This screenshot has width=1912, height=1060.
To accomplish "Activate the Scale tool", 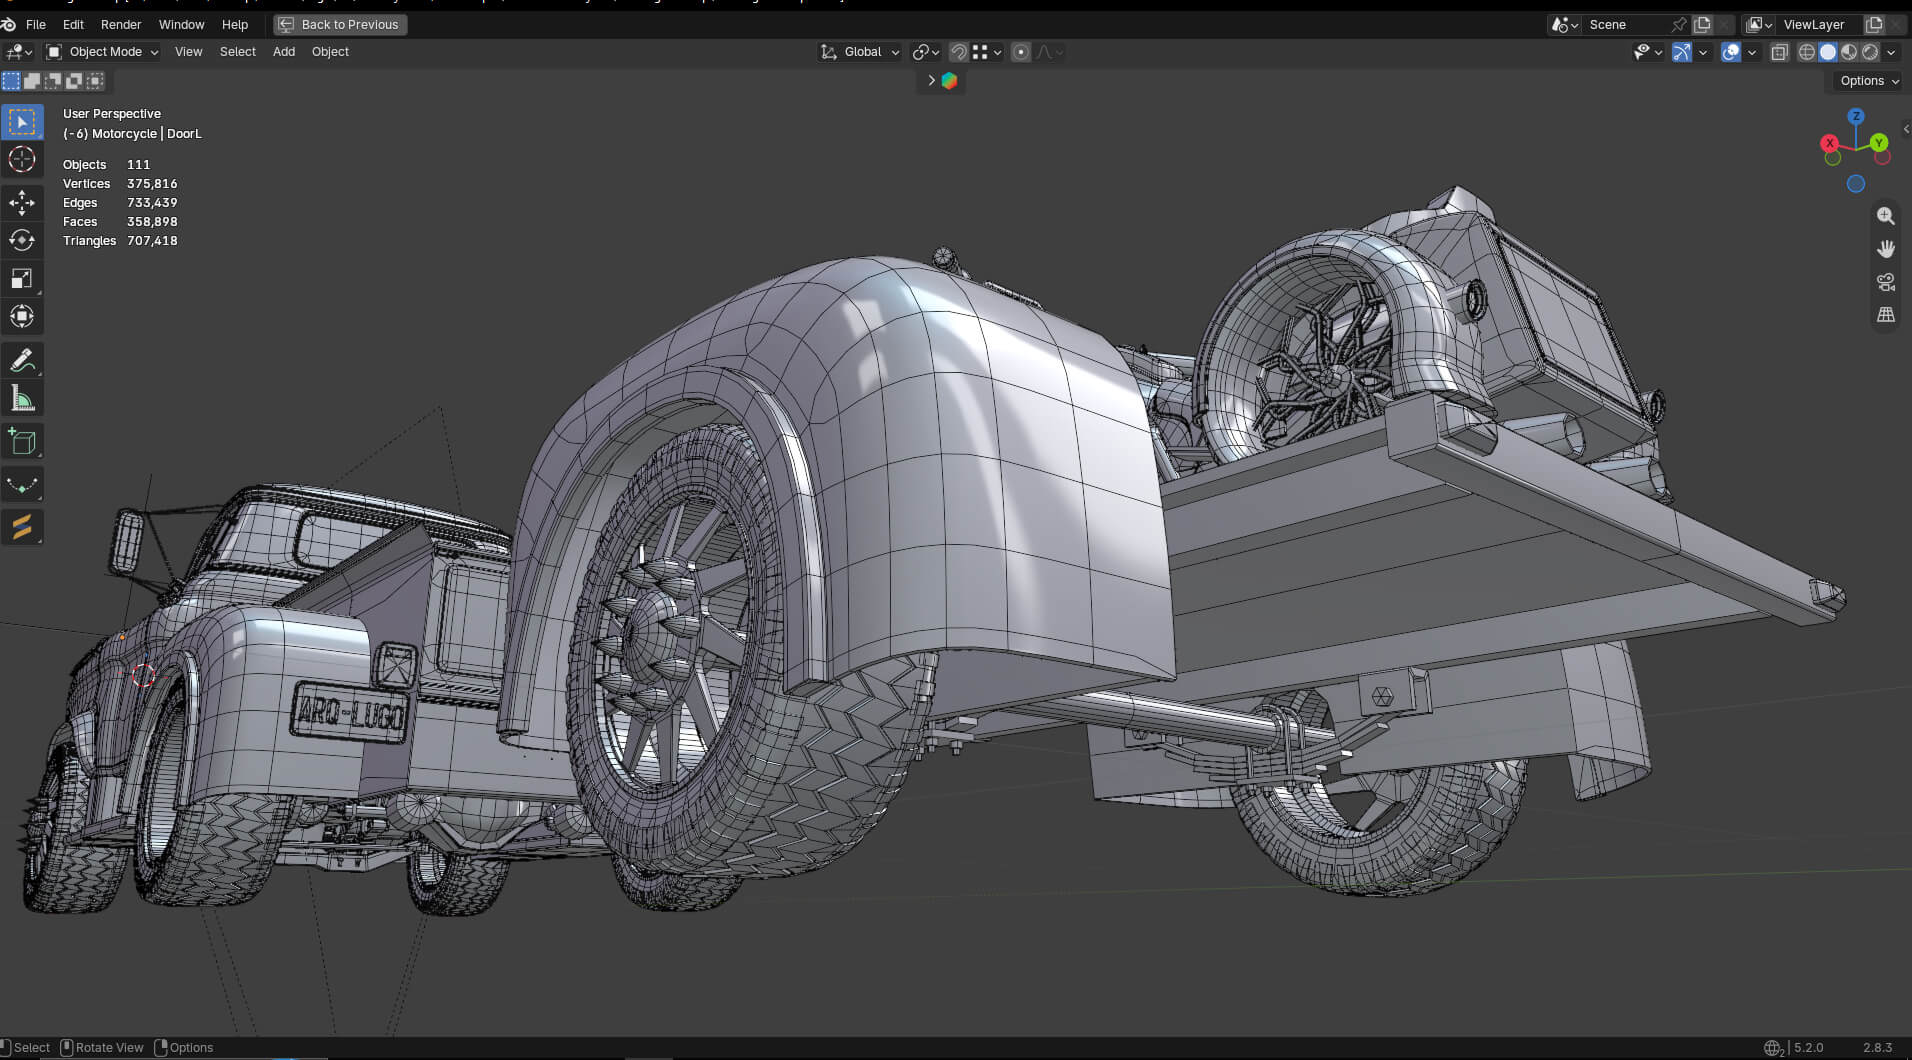I will pos(22,279).
